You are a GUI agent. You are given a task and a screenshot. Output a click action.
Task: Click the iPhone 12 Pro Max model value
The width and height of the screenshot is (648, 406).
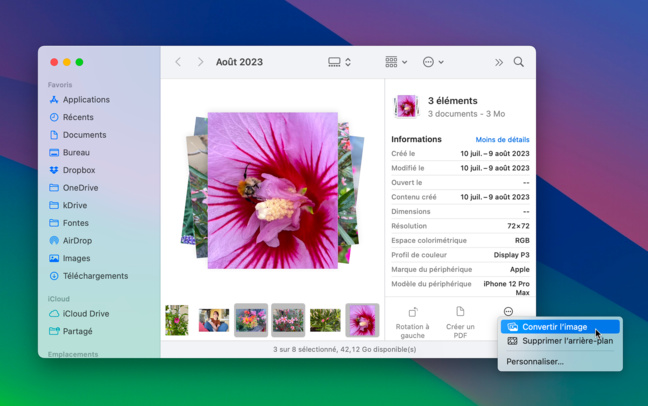[506, 288]
